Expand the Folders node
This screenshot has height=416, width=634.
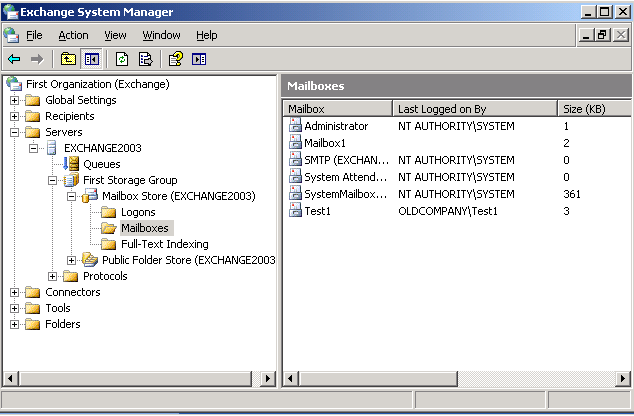tap(14, 324)
